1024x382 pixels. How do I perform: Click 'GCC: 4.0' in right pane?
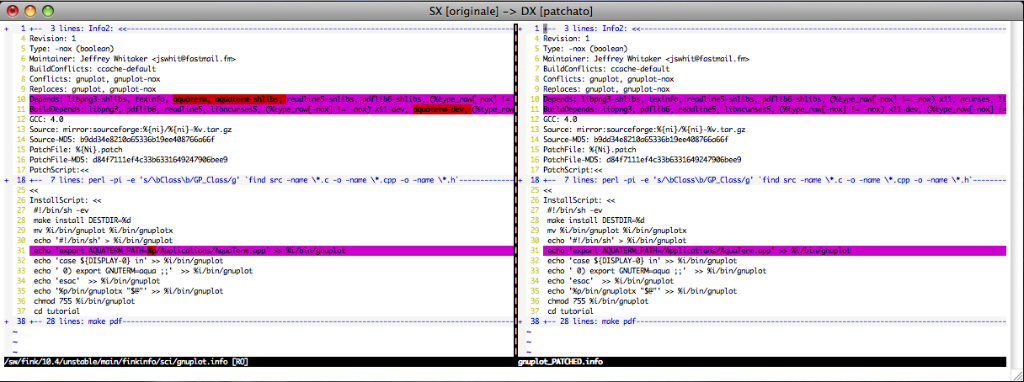click(x=560, y=119)
